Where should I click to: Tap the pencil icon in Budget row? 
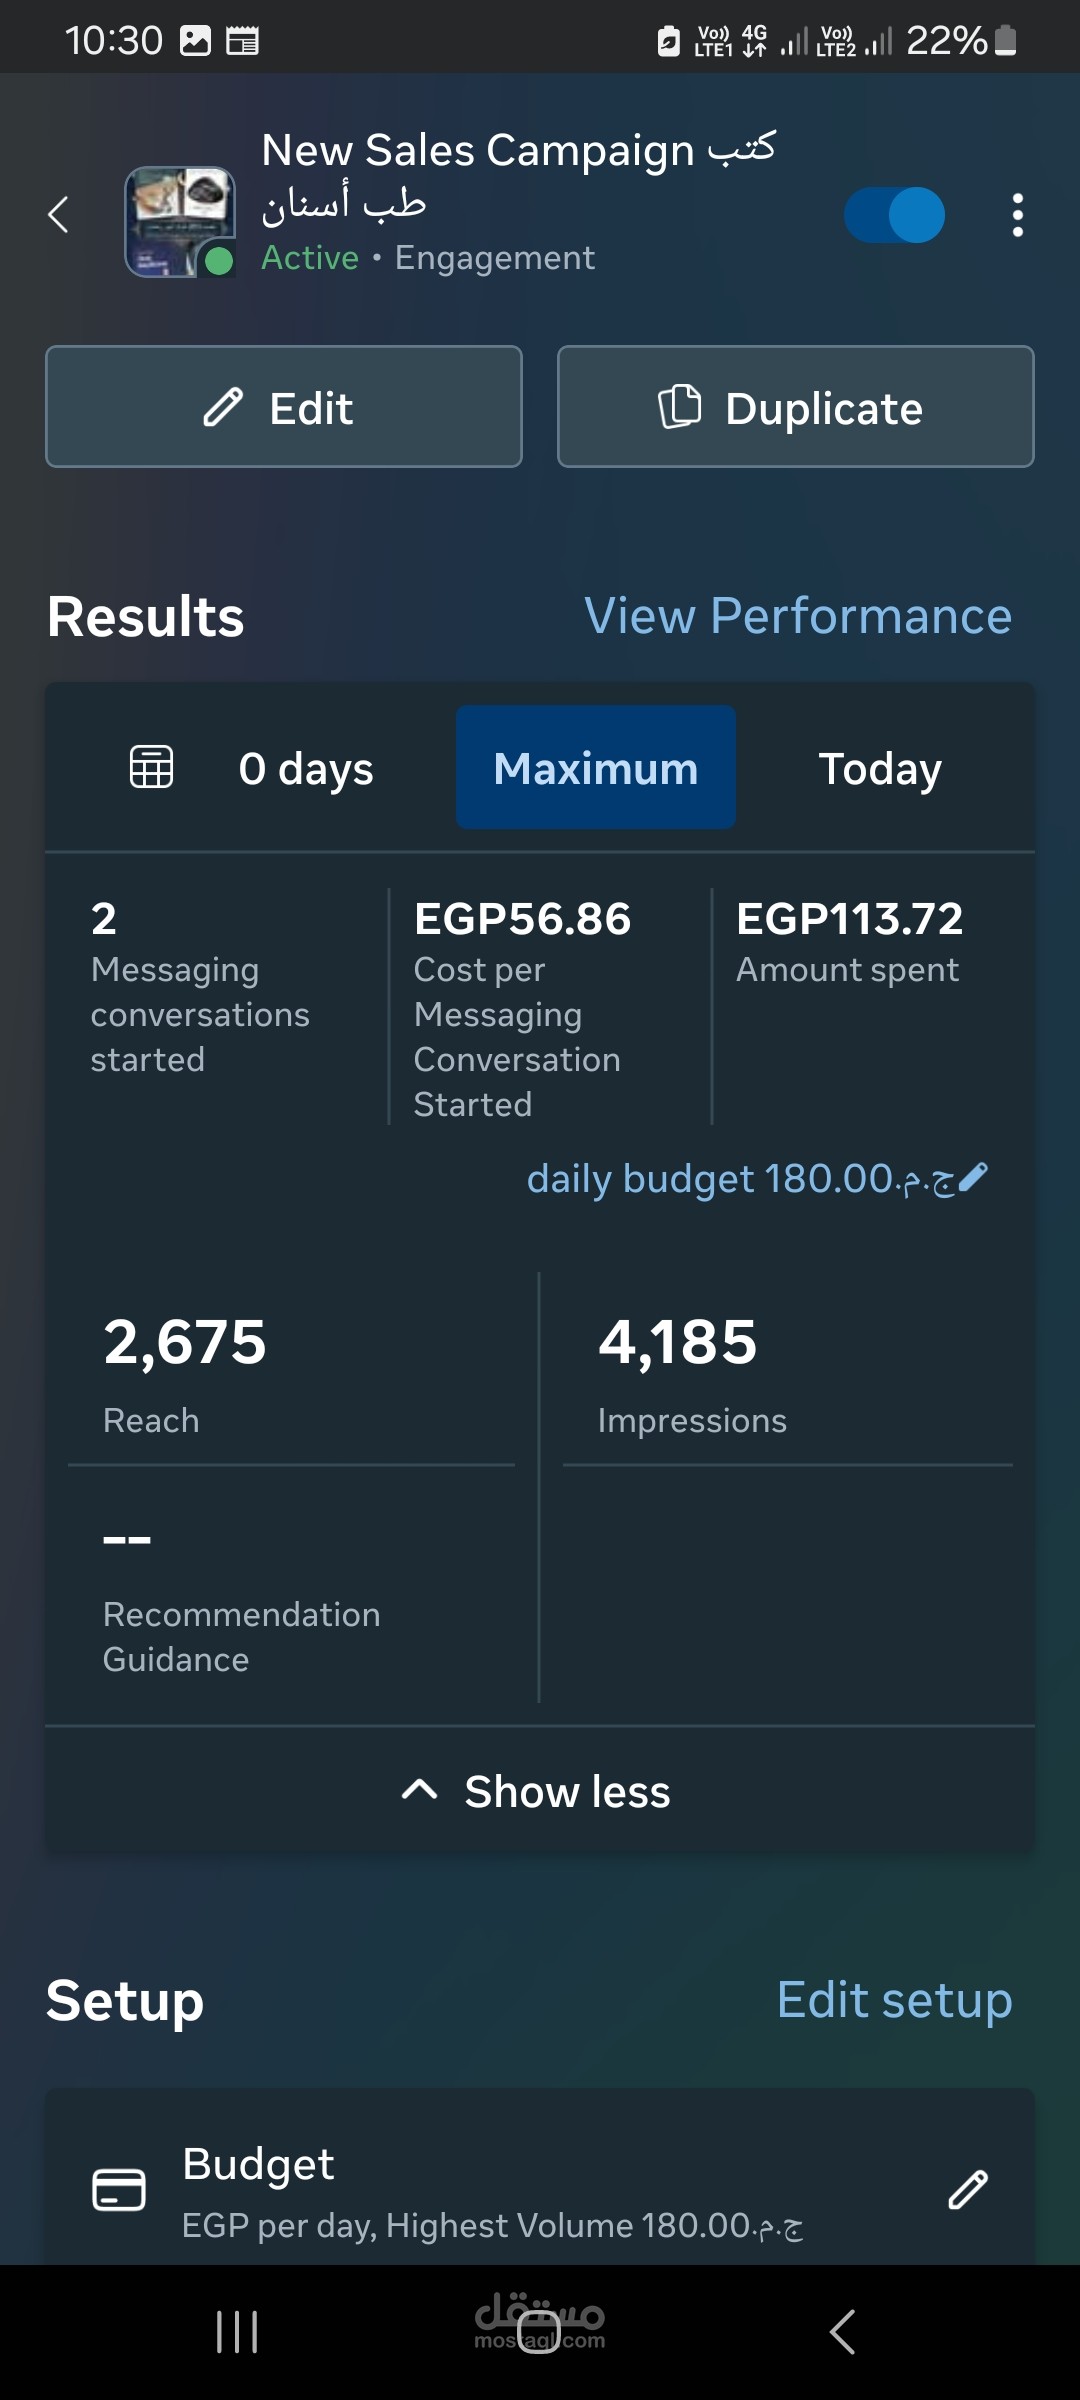967,2190
